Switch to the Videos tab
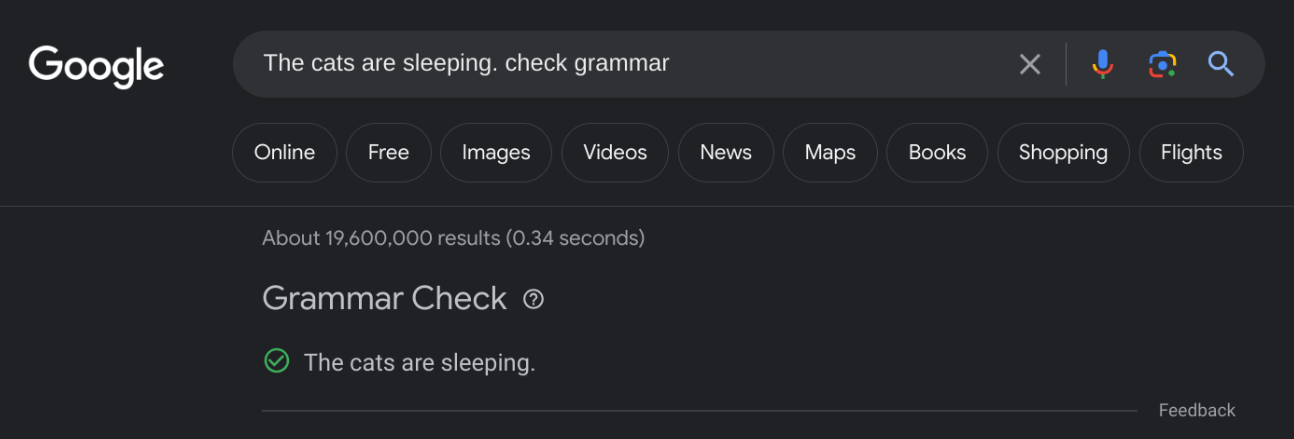 [614, 153]
